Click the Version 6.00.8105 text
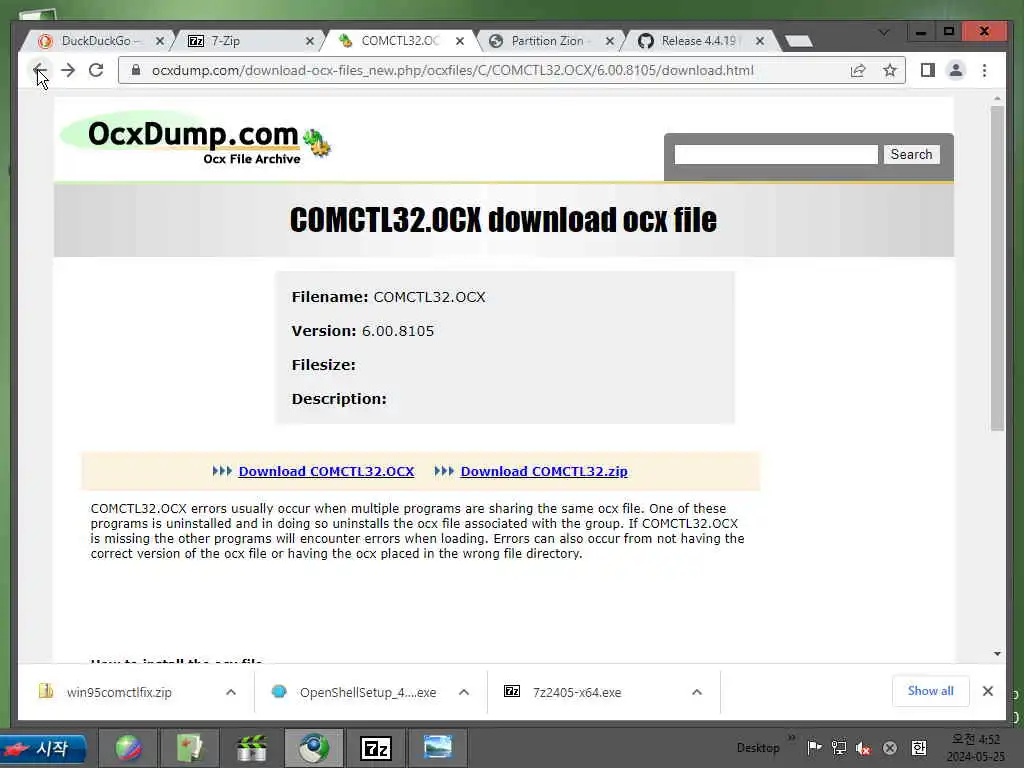The width and height of the screenshot is (1024, 768). [x=362, y=331]
